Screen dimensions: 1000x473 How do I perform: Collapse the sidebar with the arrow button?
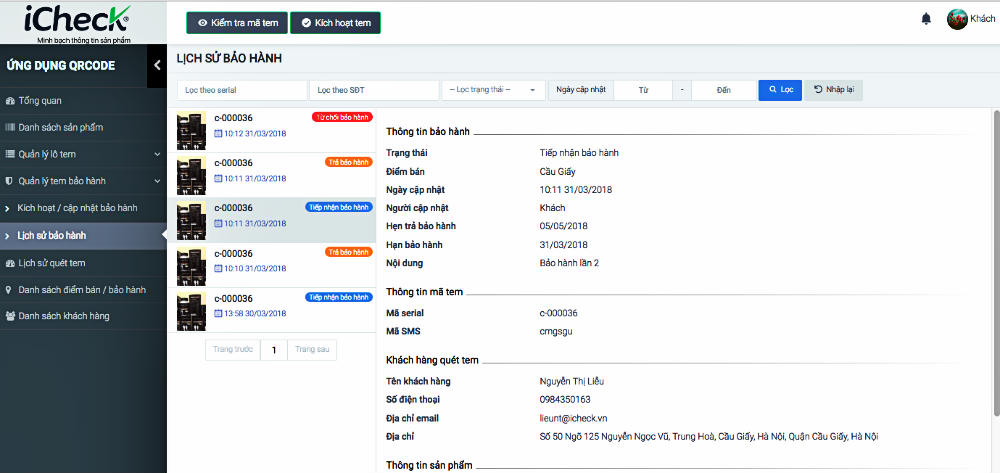pyautogui.click(x=157, y=66)
